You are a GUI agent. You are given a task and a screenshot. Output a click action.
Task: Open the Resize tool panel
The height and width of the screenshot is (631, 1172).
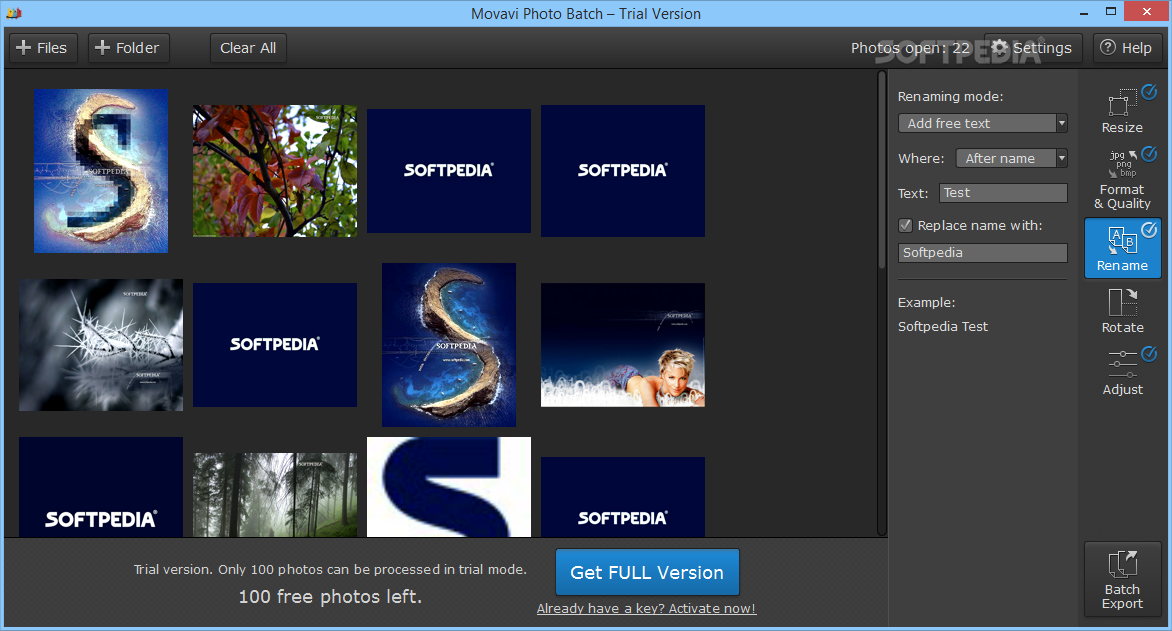point(1122,110)
